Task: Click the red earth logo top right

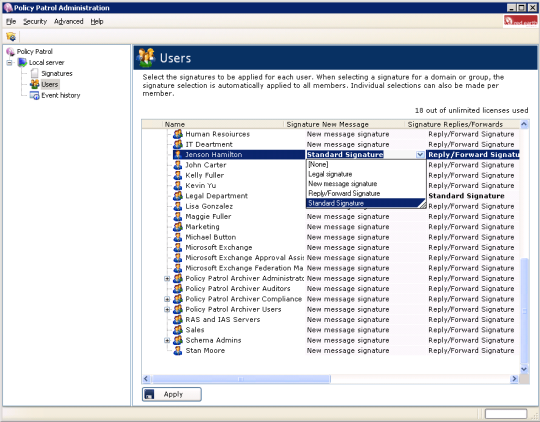Action: tap(520, 21)
